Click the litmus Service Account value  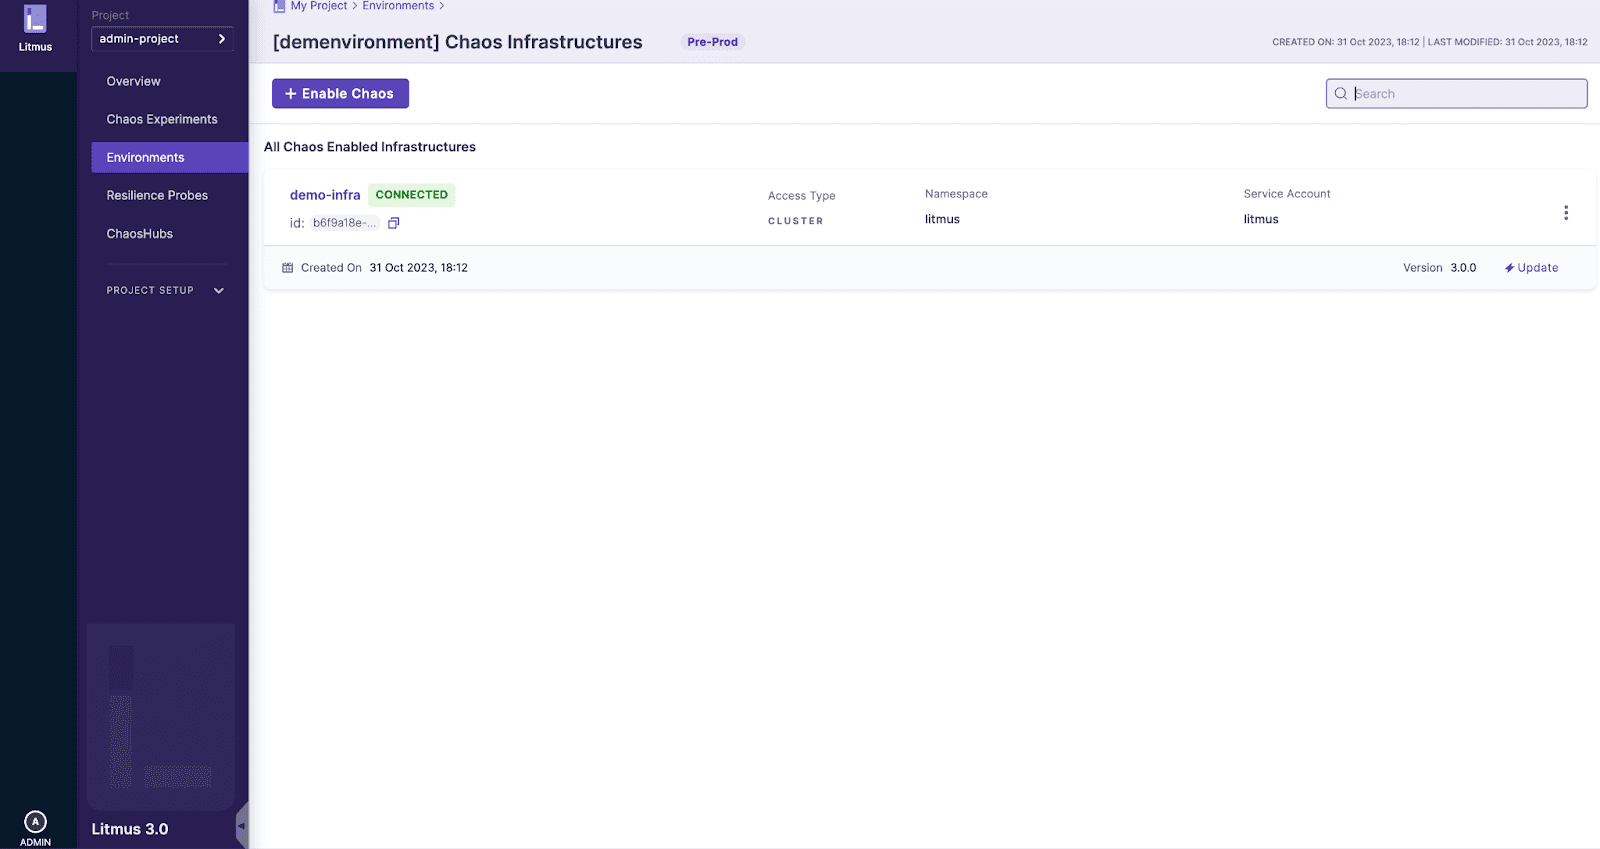(x=1261, y=219)
